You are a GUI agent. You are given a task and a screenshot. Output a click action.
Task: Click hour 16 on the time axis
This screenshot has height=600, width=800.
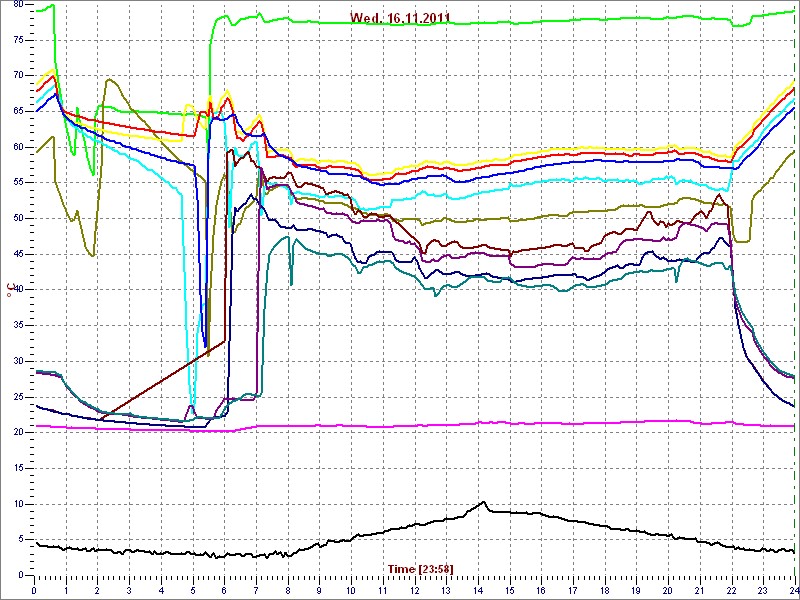click(x=541, y=589)
